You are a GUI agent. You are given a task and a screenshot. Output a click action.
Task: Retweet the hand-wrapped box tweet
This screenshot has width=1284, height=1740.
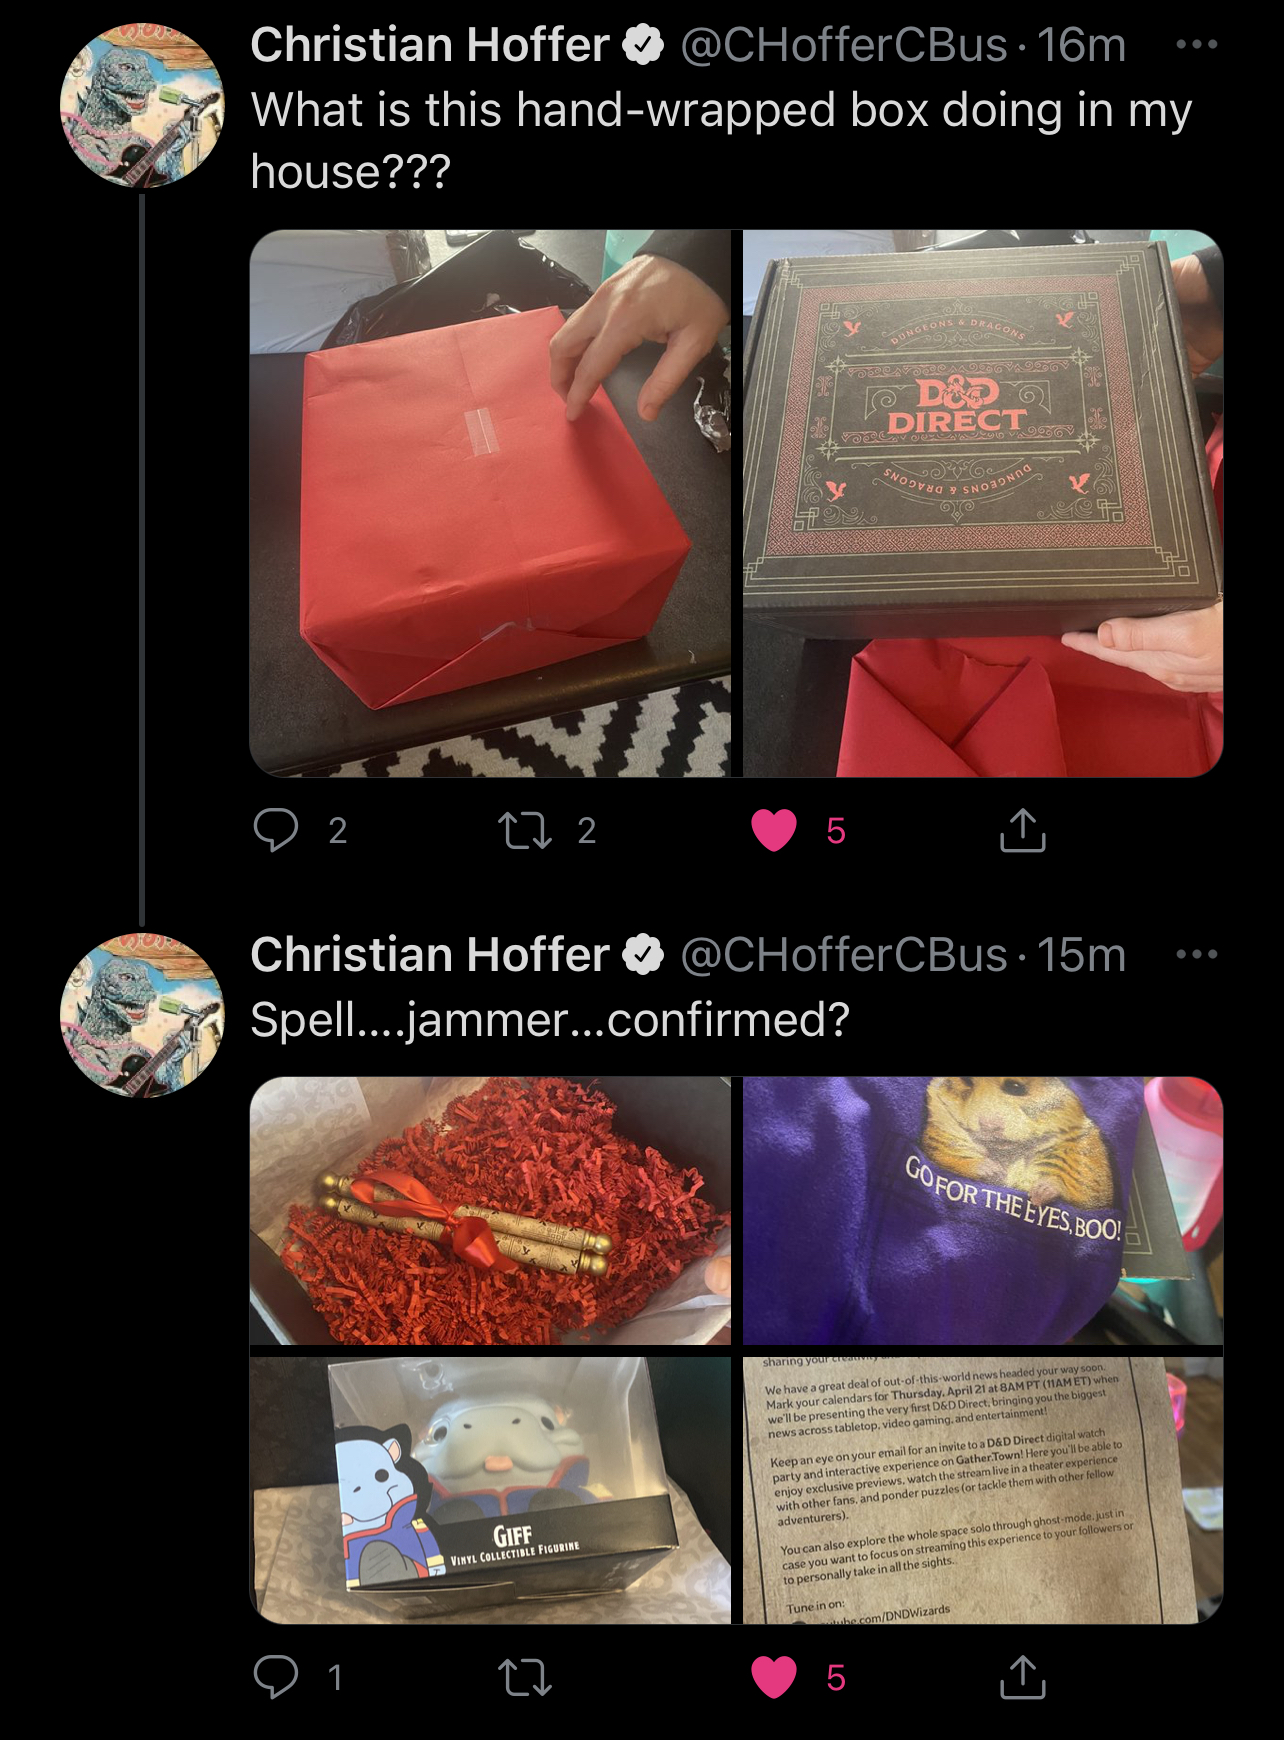[x=525, y=830]
